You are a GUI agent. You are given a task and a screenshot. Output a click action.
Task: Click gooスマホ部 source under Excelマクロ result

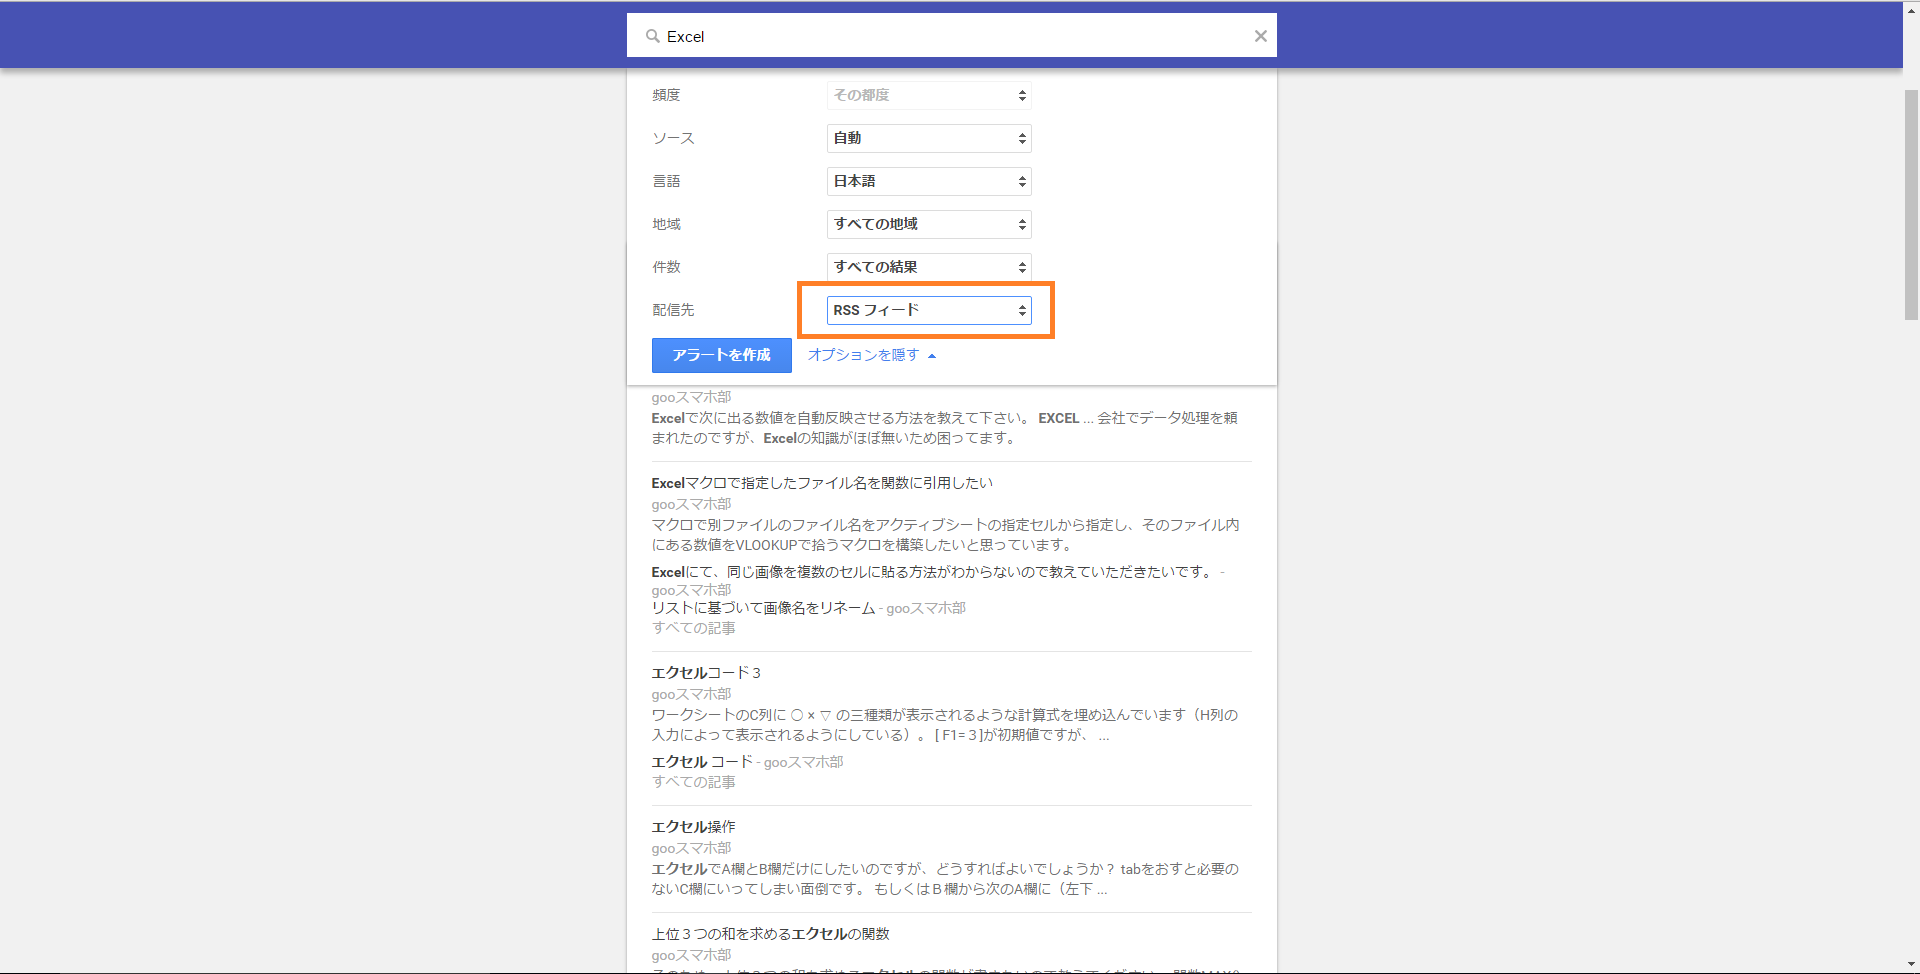[691, 504]
